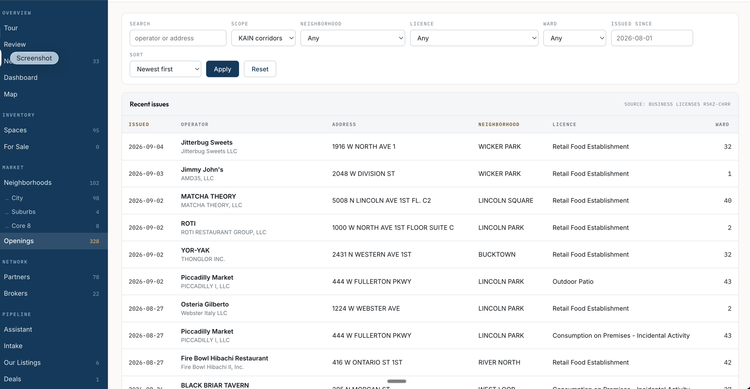Viewport: 750px width, 389px height.
Task: Open the Licence filter dropdown
Action: click(x=474, y=38)
